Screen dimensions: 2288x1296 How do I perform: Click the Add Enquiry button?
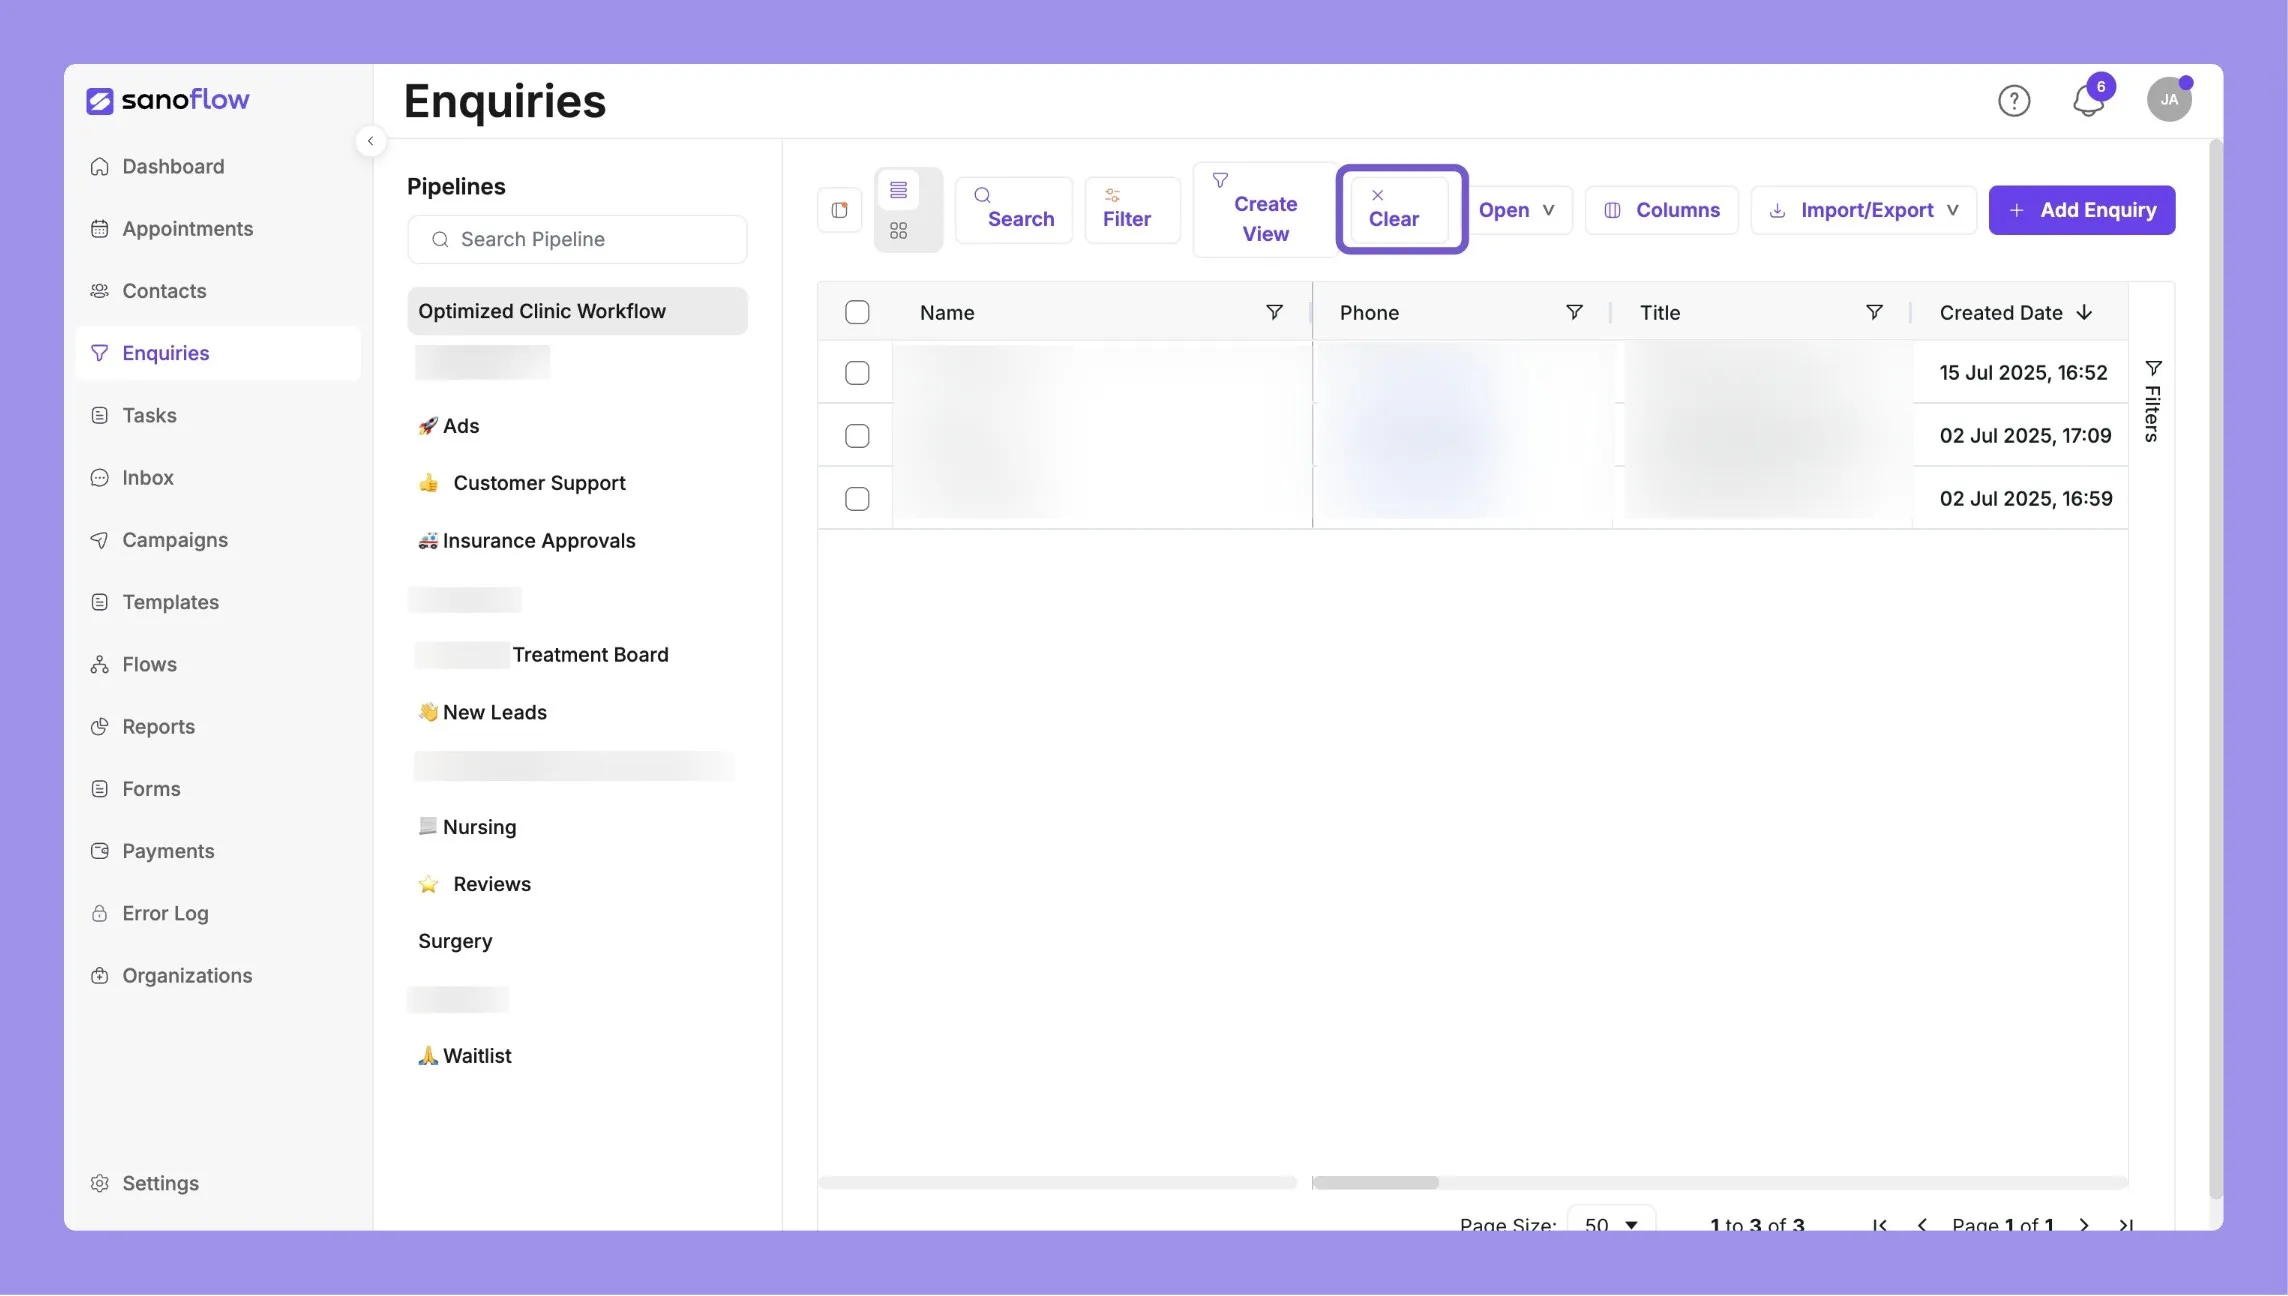2082,210
